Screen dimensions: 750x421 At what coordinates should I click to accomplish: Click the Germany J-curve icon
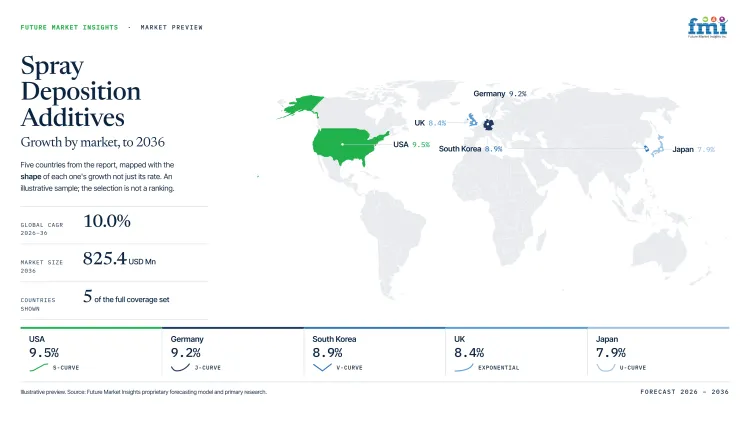[180, 367]
